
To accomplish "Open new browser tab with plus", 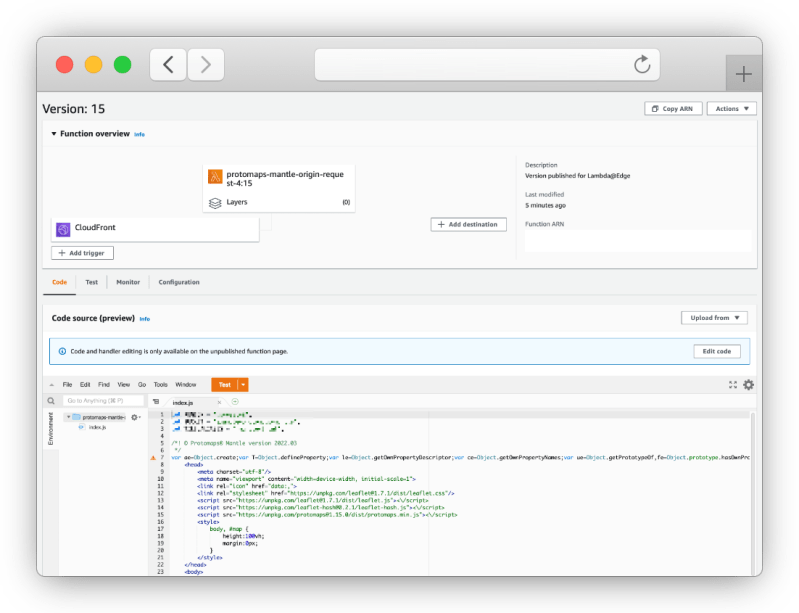I will pos(743,74).
